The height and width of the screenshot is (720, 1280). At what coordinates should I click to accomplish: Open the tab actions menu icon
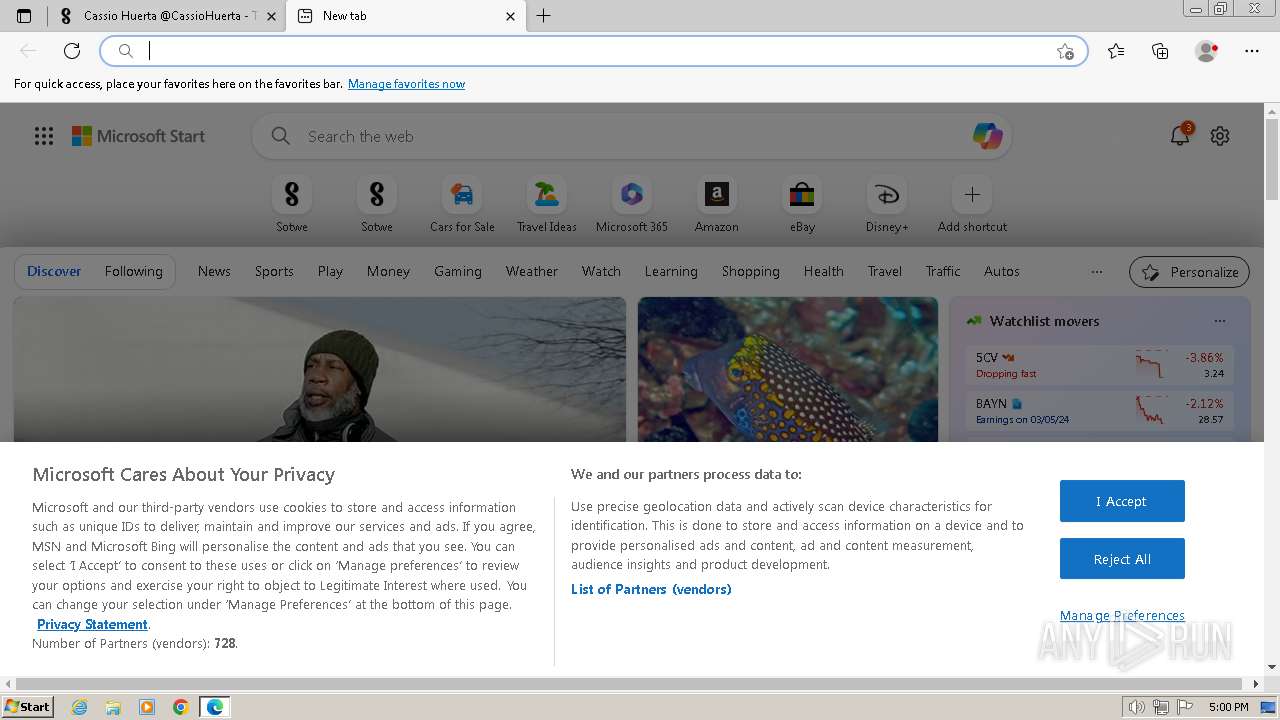[24, 16]
